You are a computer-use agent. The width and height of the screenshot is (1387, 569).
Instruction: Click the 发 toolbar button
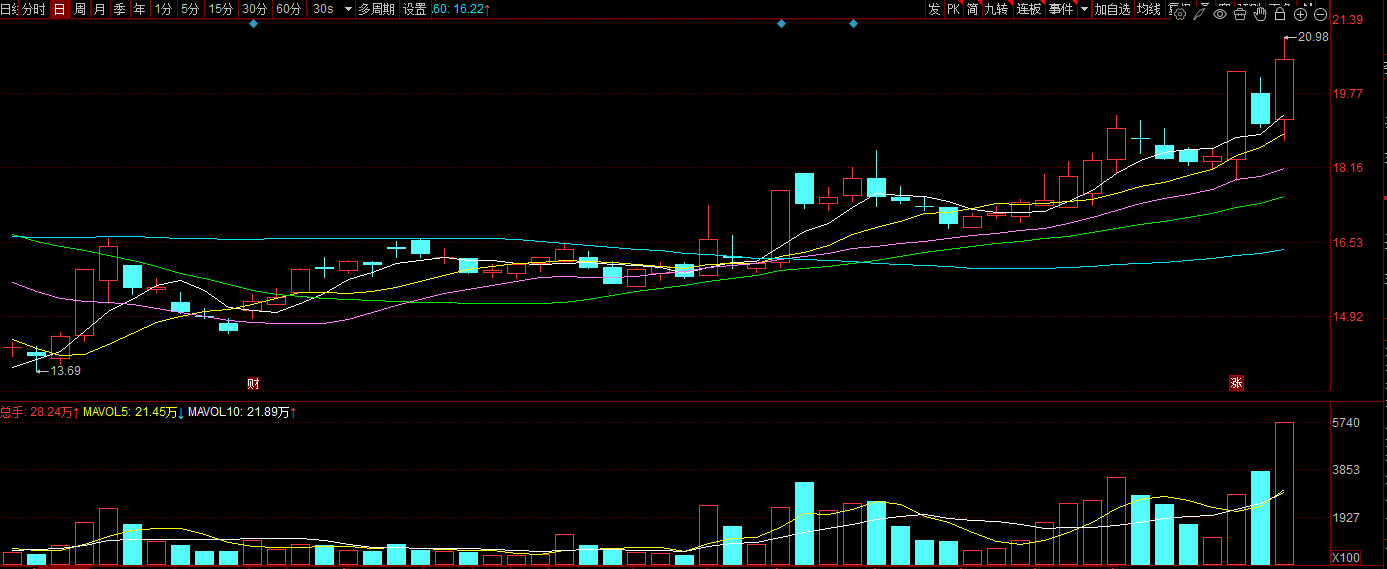[933, 9]
